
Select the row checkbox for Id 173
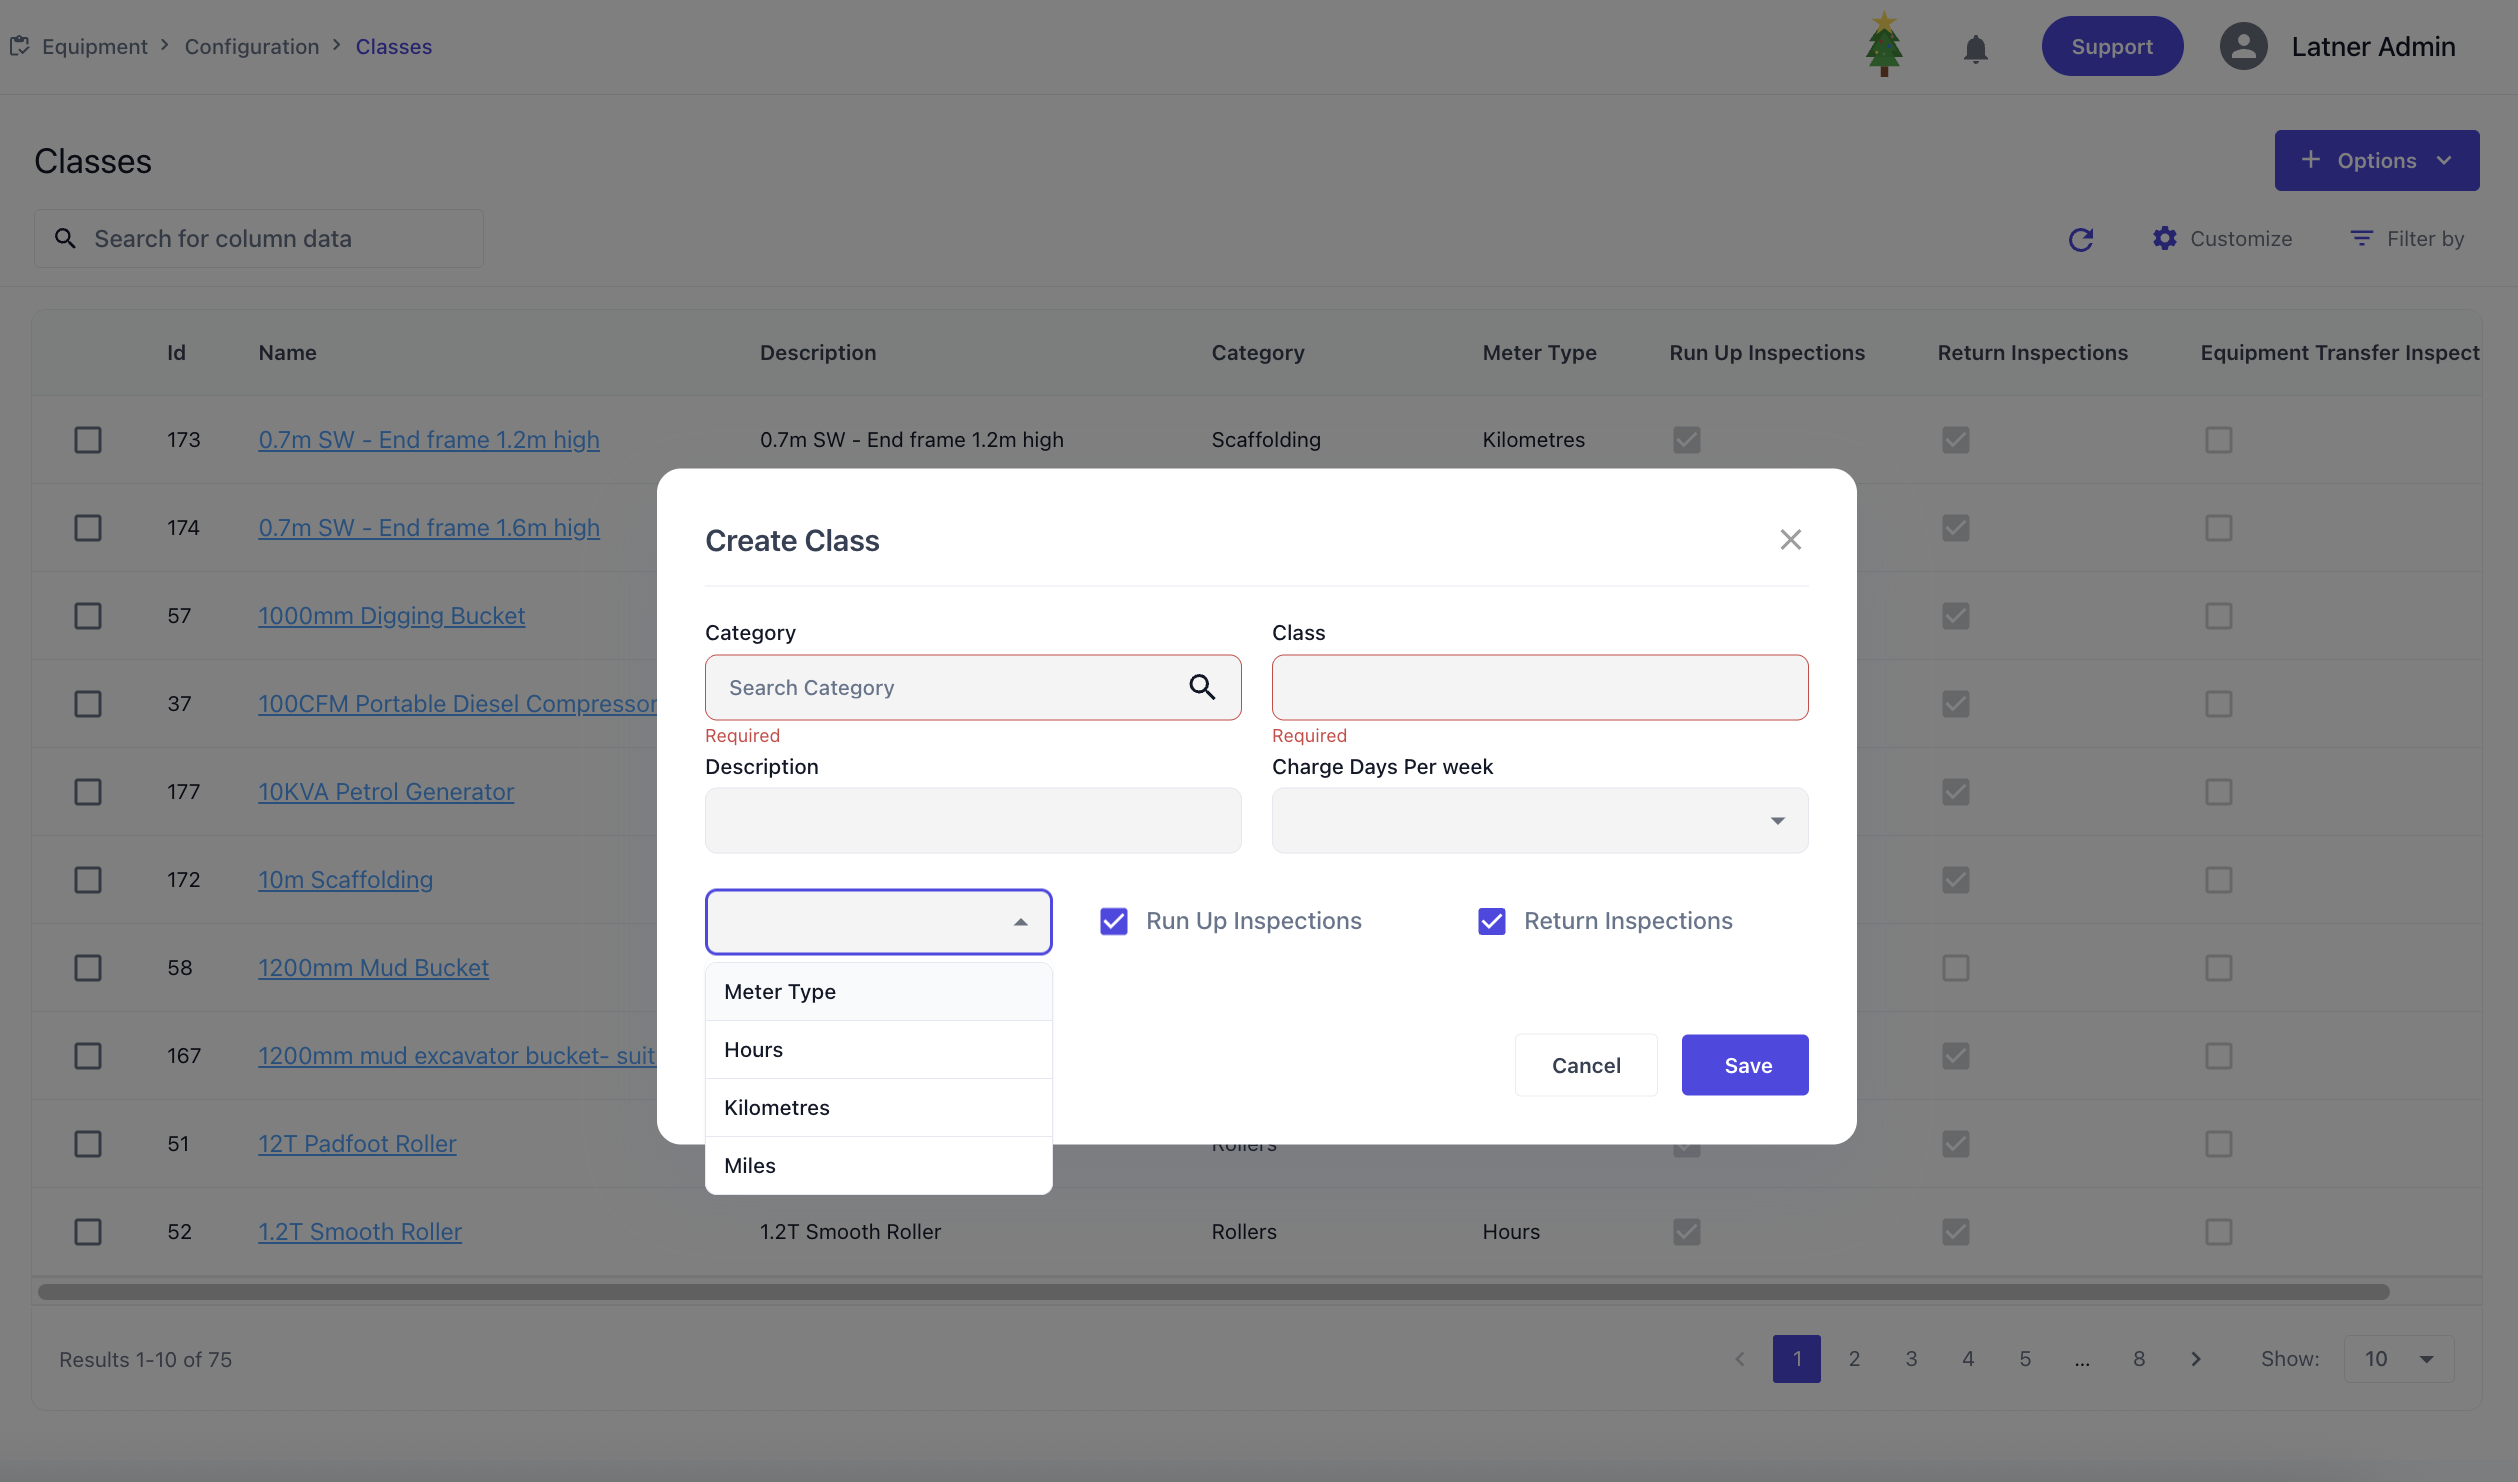tap(88, 440)
